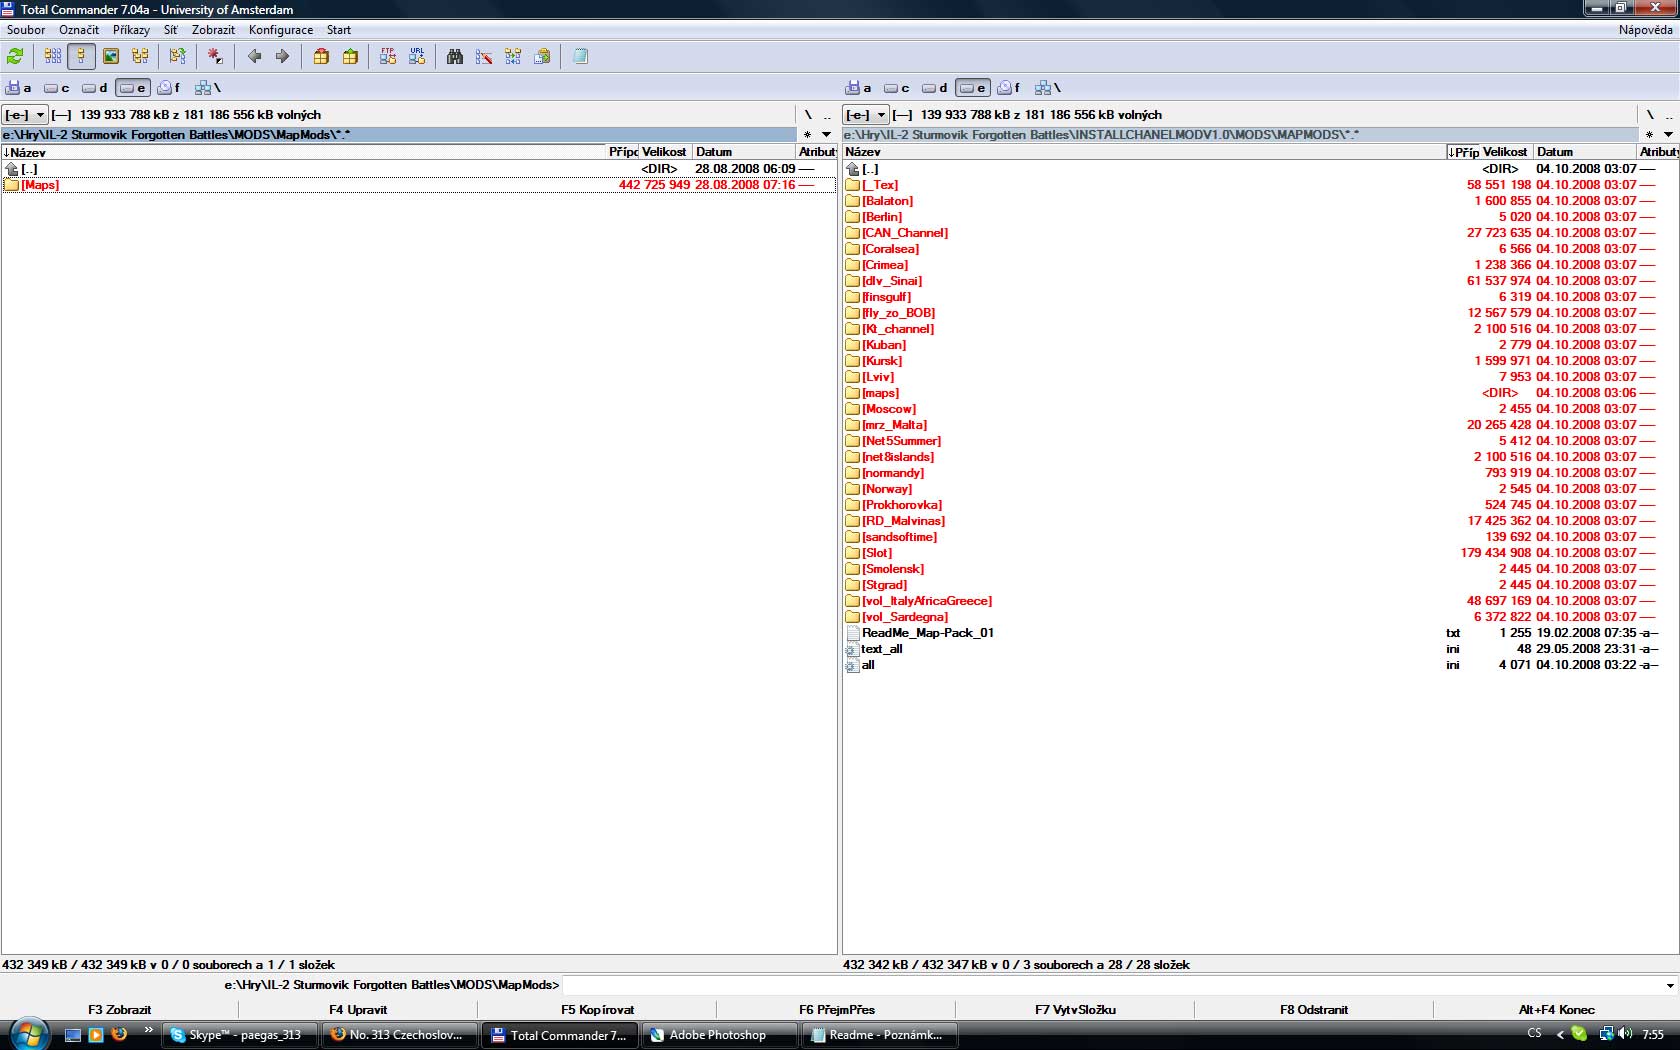Open the Multi-rename tool icon
The image size is (1680, 1050).
[x=484, y=57]
